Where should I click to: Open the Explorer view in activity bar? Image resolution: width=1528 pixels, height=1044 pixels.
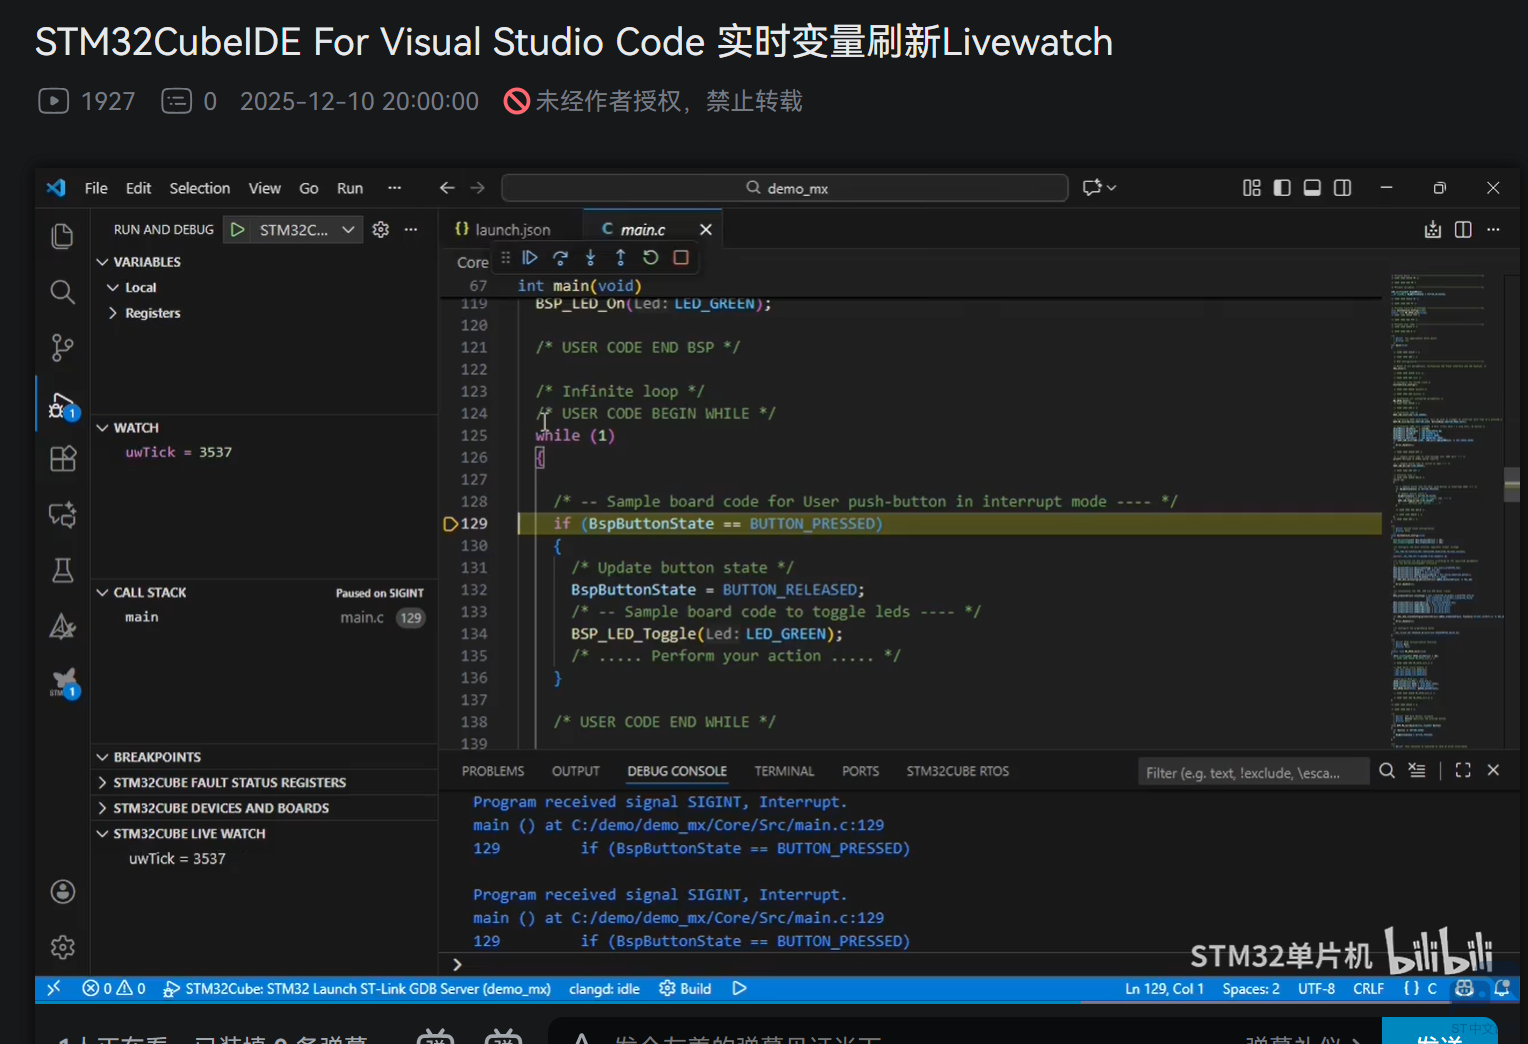(62, 236)
